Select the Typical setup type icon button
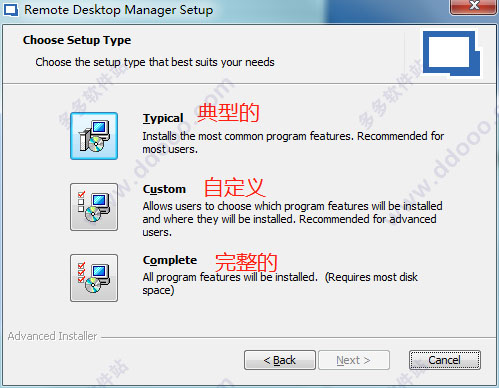 pos(94,136)
